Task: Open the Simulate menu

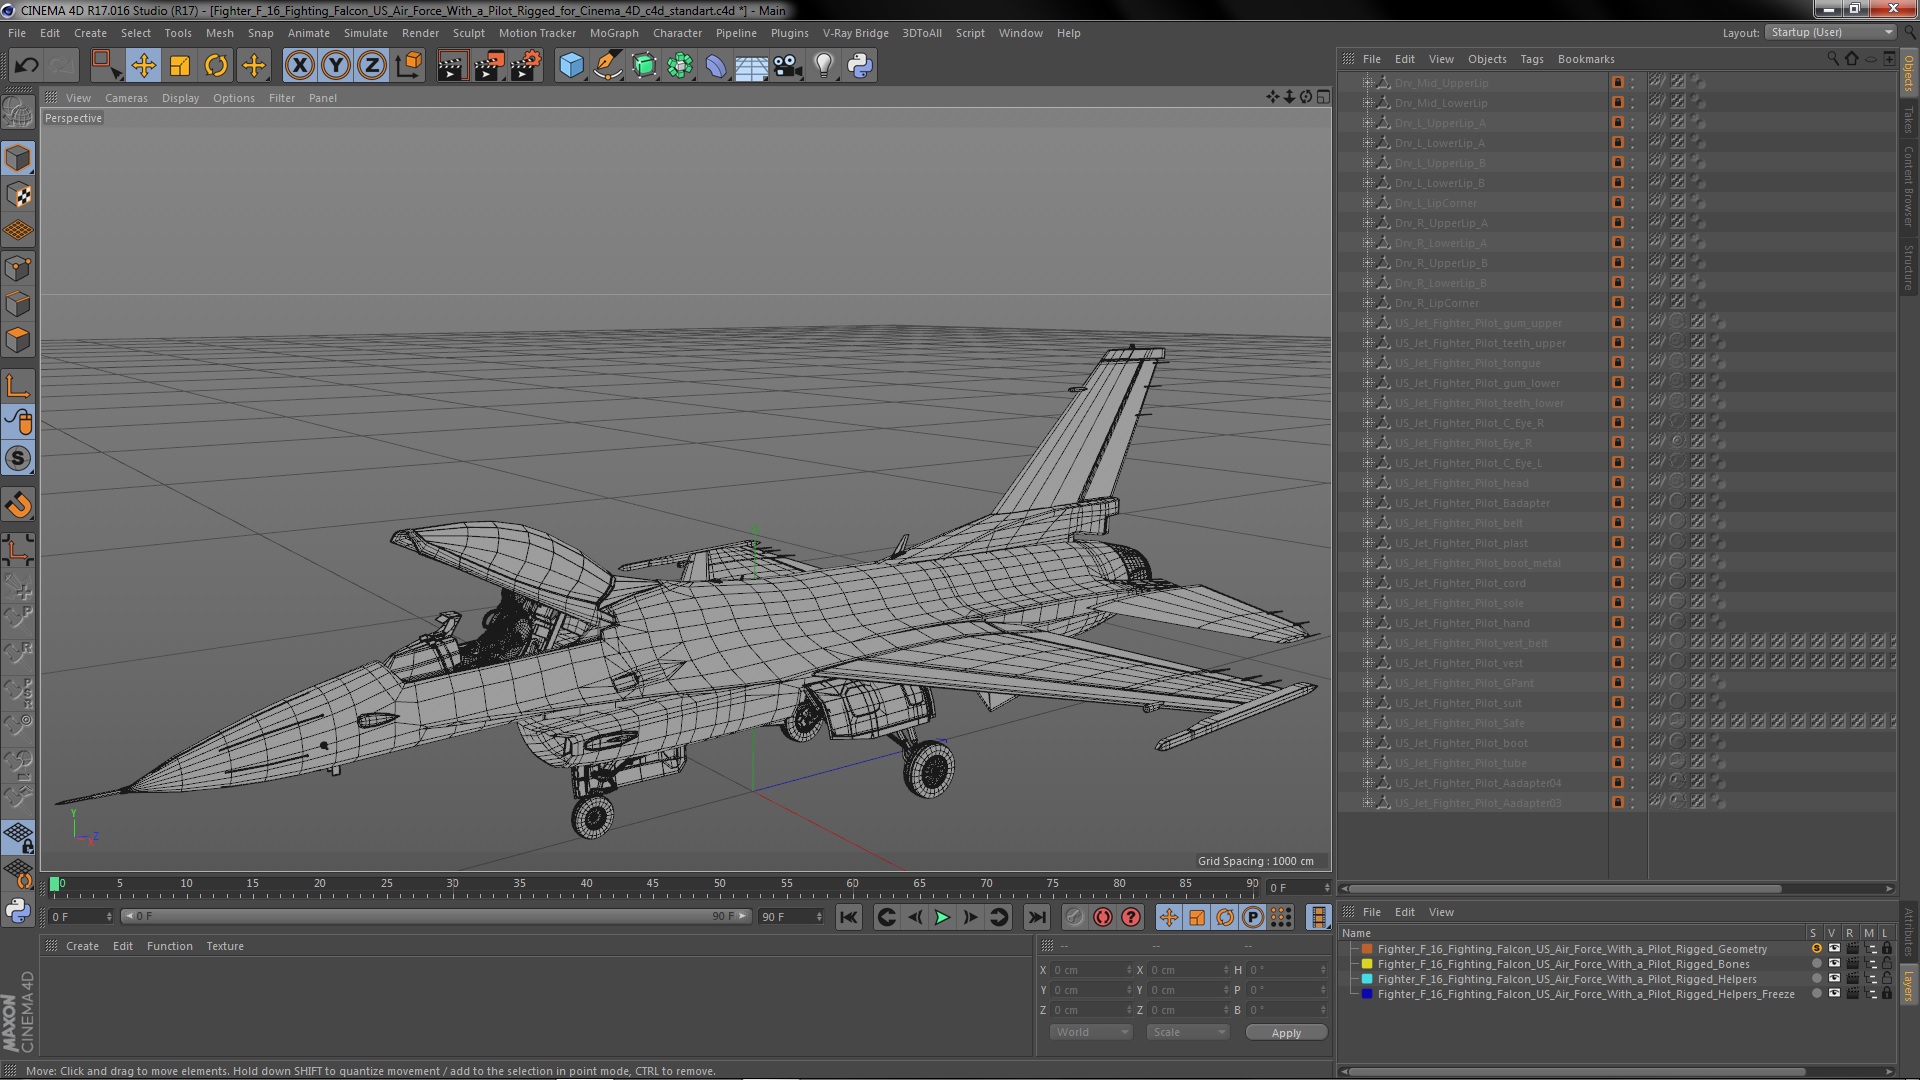Action: point(366,33)
